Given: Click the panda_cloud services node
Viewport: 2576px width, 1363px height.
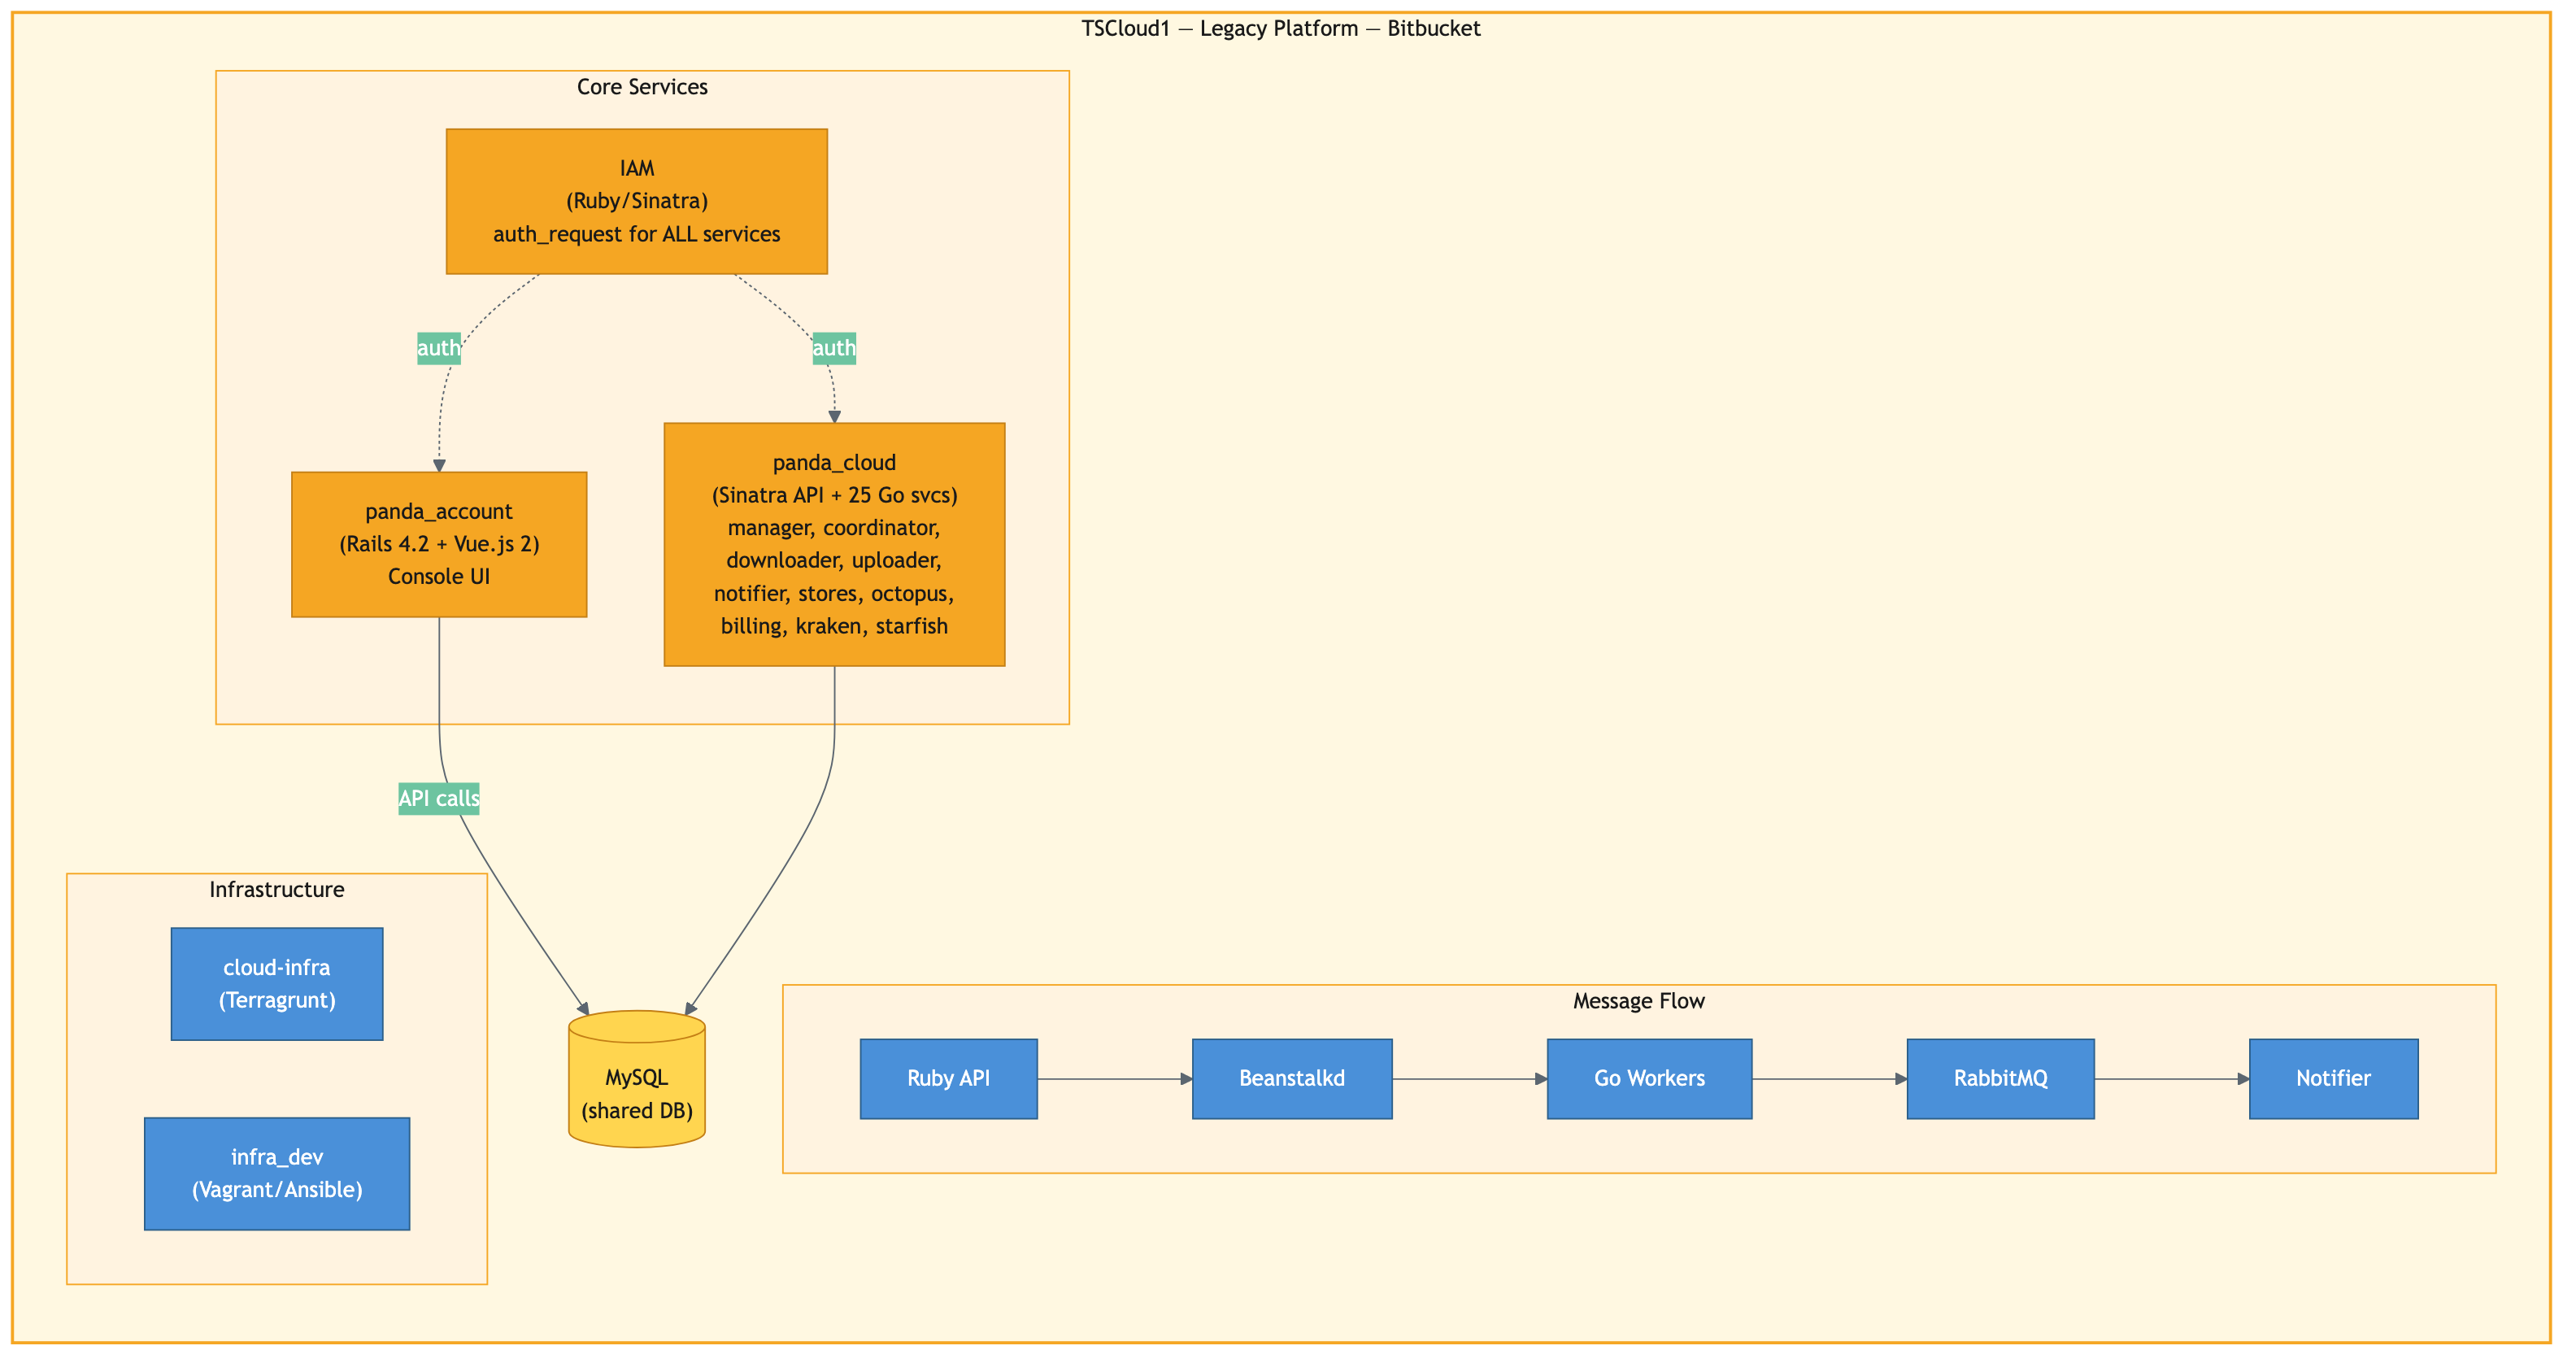Looking at the screenshot, I should (x=833, y=544).
